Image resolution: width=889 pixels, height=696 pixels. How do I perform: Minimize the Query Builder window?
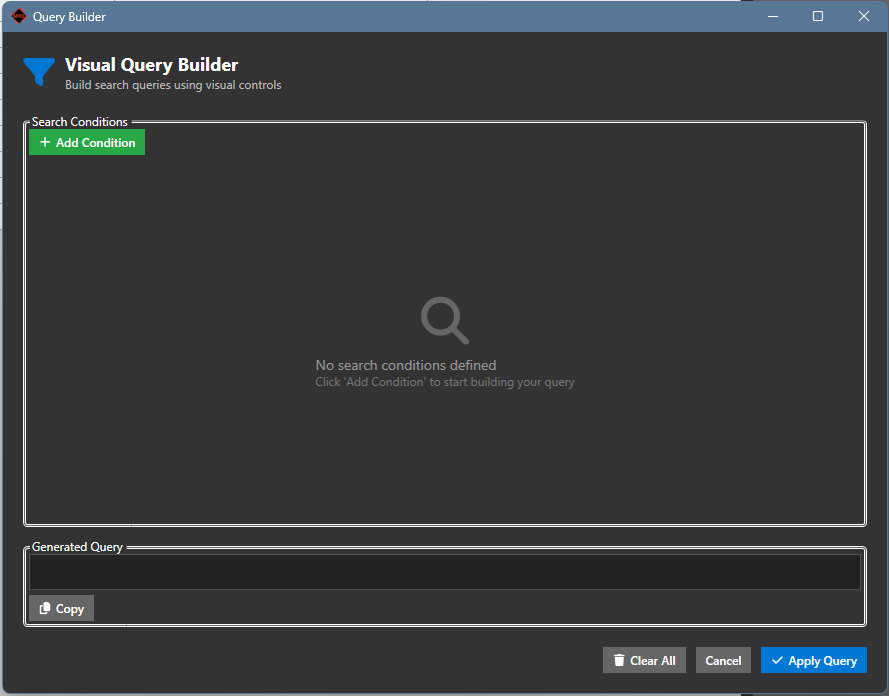[x=773, y=16]
